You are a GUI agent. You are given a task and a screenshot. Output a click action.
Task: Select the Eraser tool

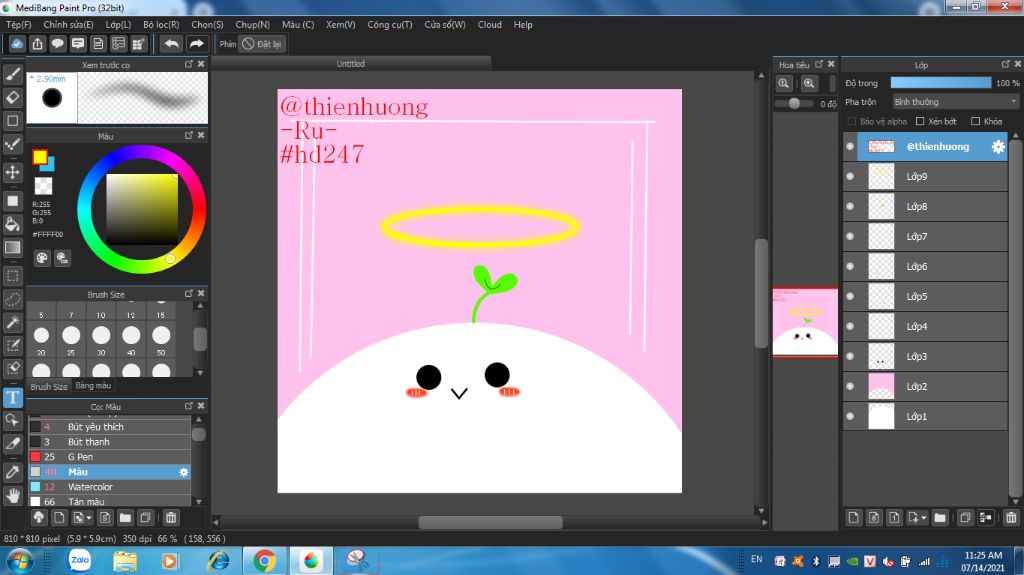(x=13, y=97)
